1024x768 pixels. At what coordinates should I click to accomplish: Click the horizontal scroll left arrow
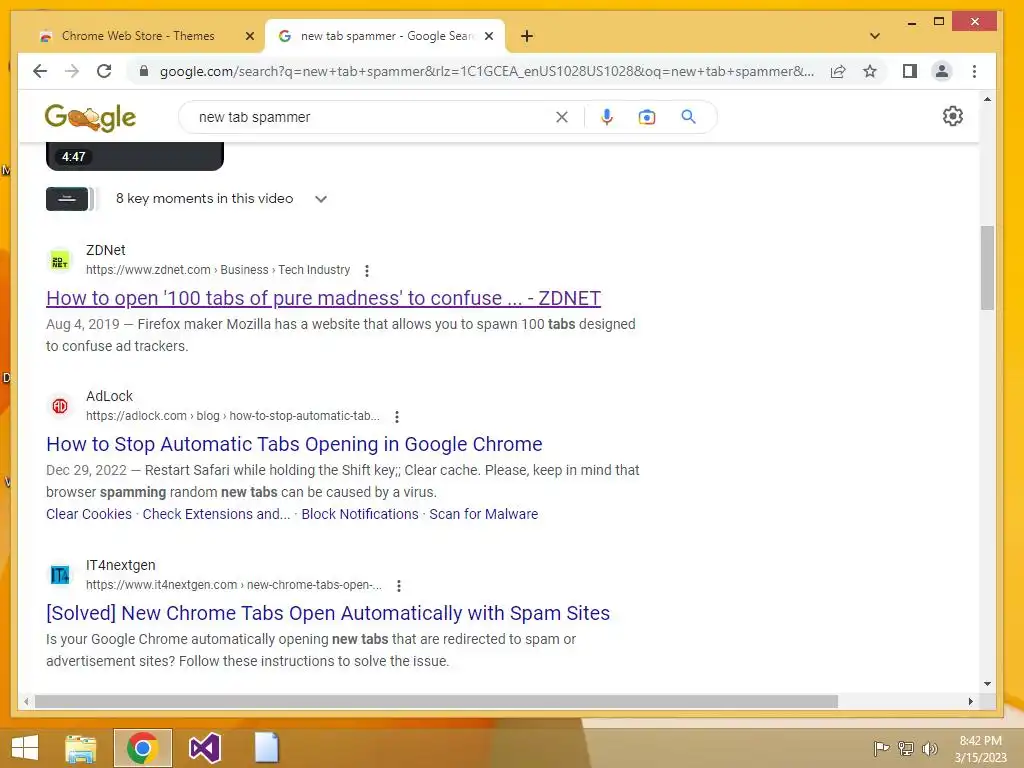[x=25, y=701]
